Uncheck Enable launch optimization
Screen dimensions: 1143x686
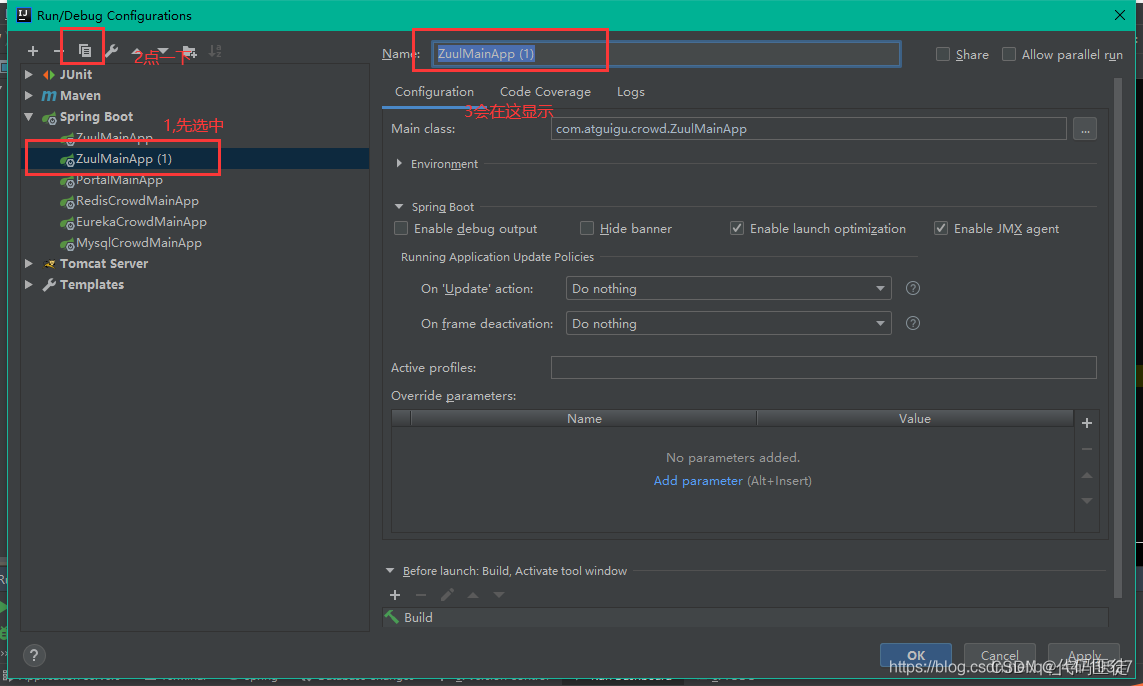(737, 228)
